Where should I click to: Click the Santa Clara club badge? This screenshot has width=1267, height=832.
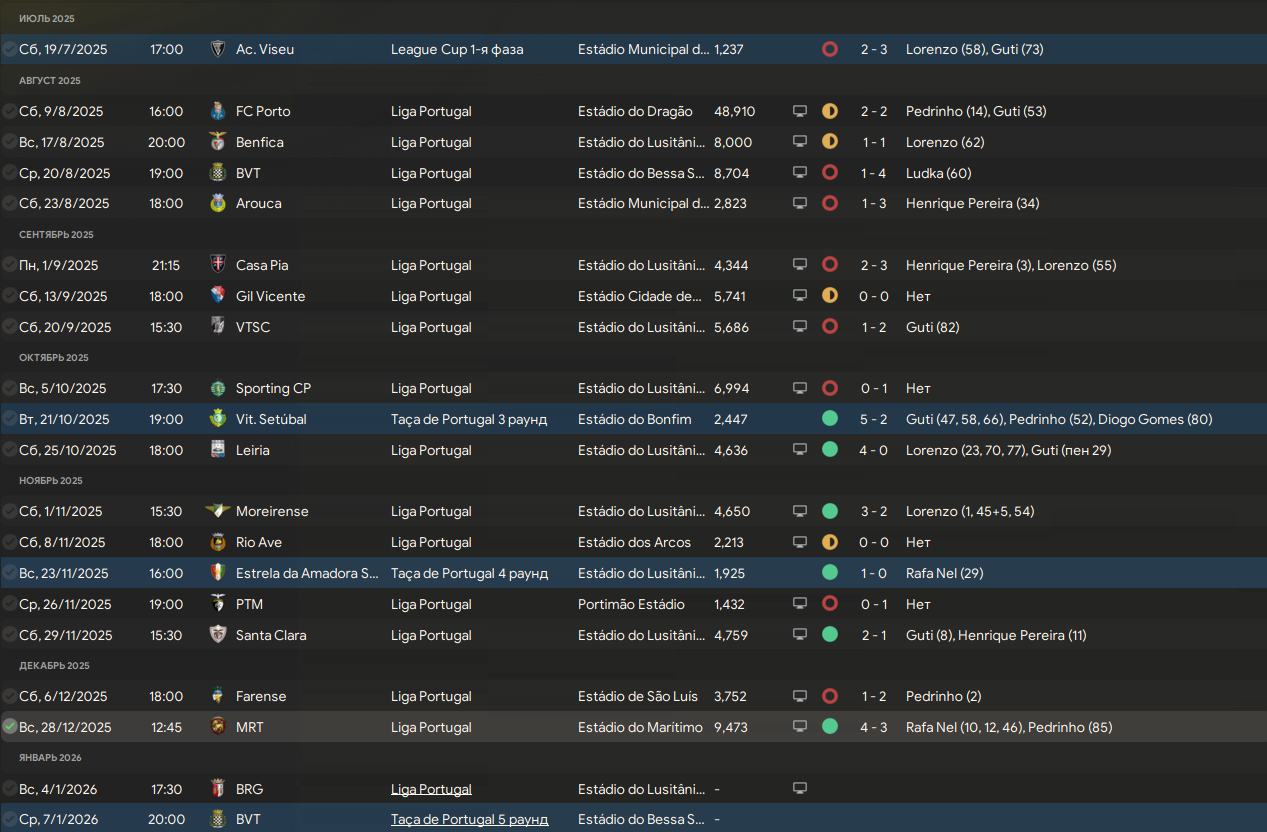217,635
